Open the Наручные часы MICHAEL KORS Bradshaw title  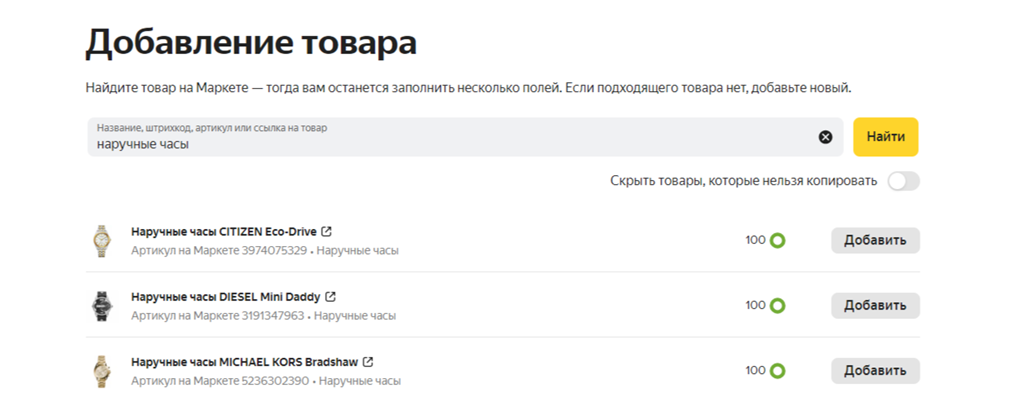click(245, 362)
